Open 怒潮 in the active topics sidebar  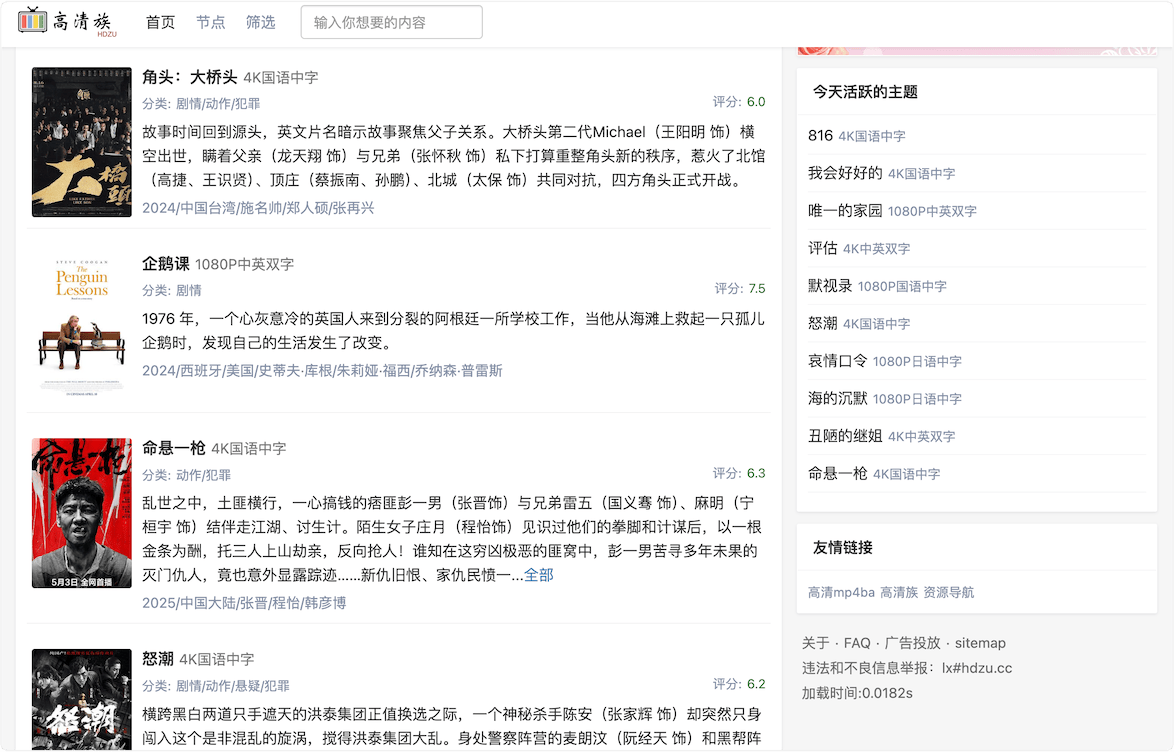823,323
